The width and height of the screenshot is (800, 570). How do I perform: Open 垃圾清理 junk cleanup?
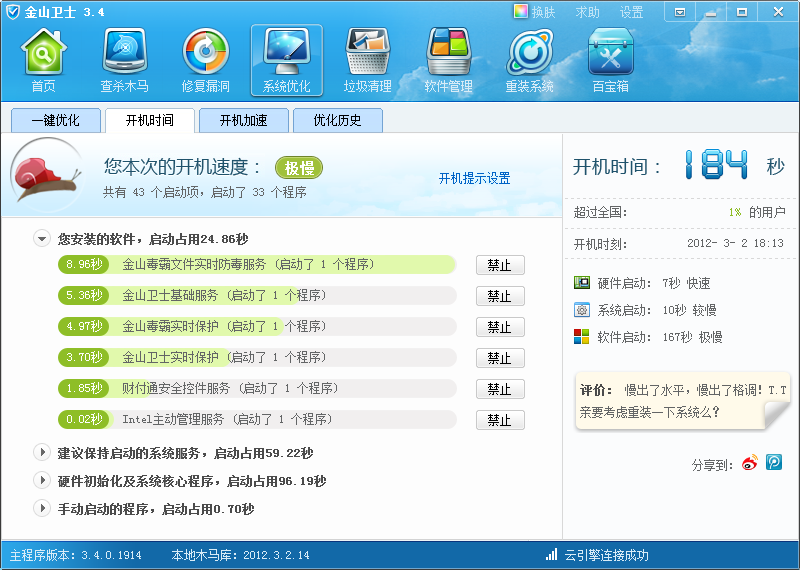pyautogui.click(x=368, y=60)
